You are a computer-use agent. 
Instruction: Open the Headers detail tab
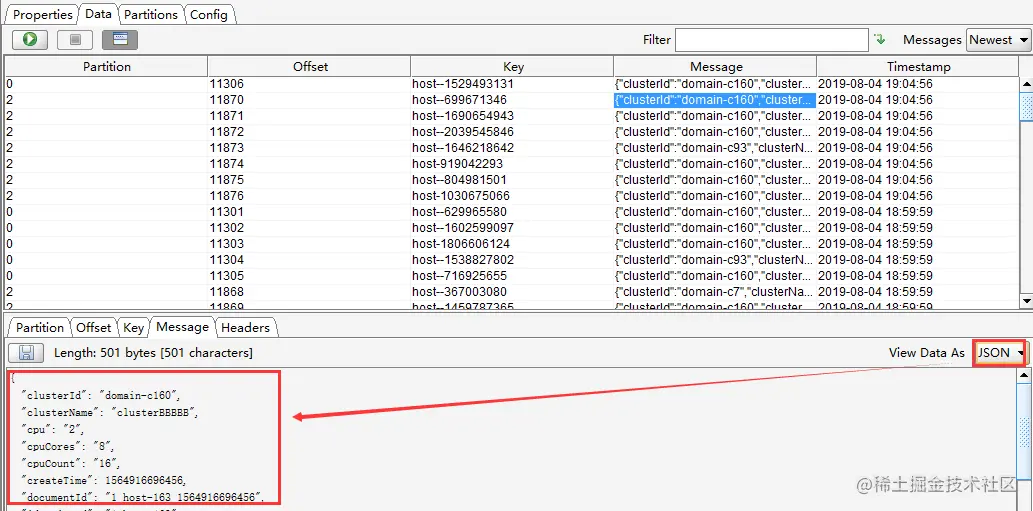pyautogui.click(x=245, y=327)
